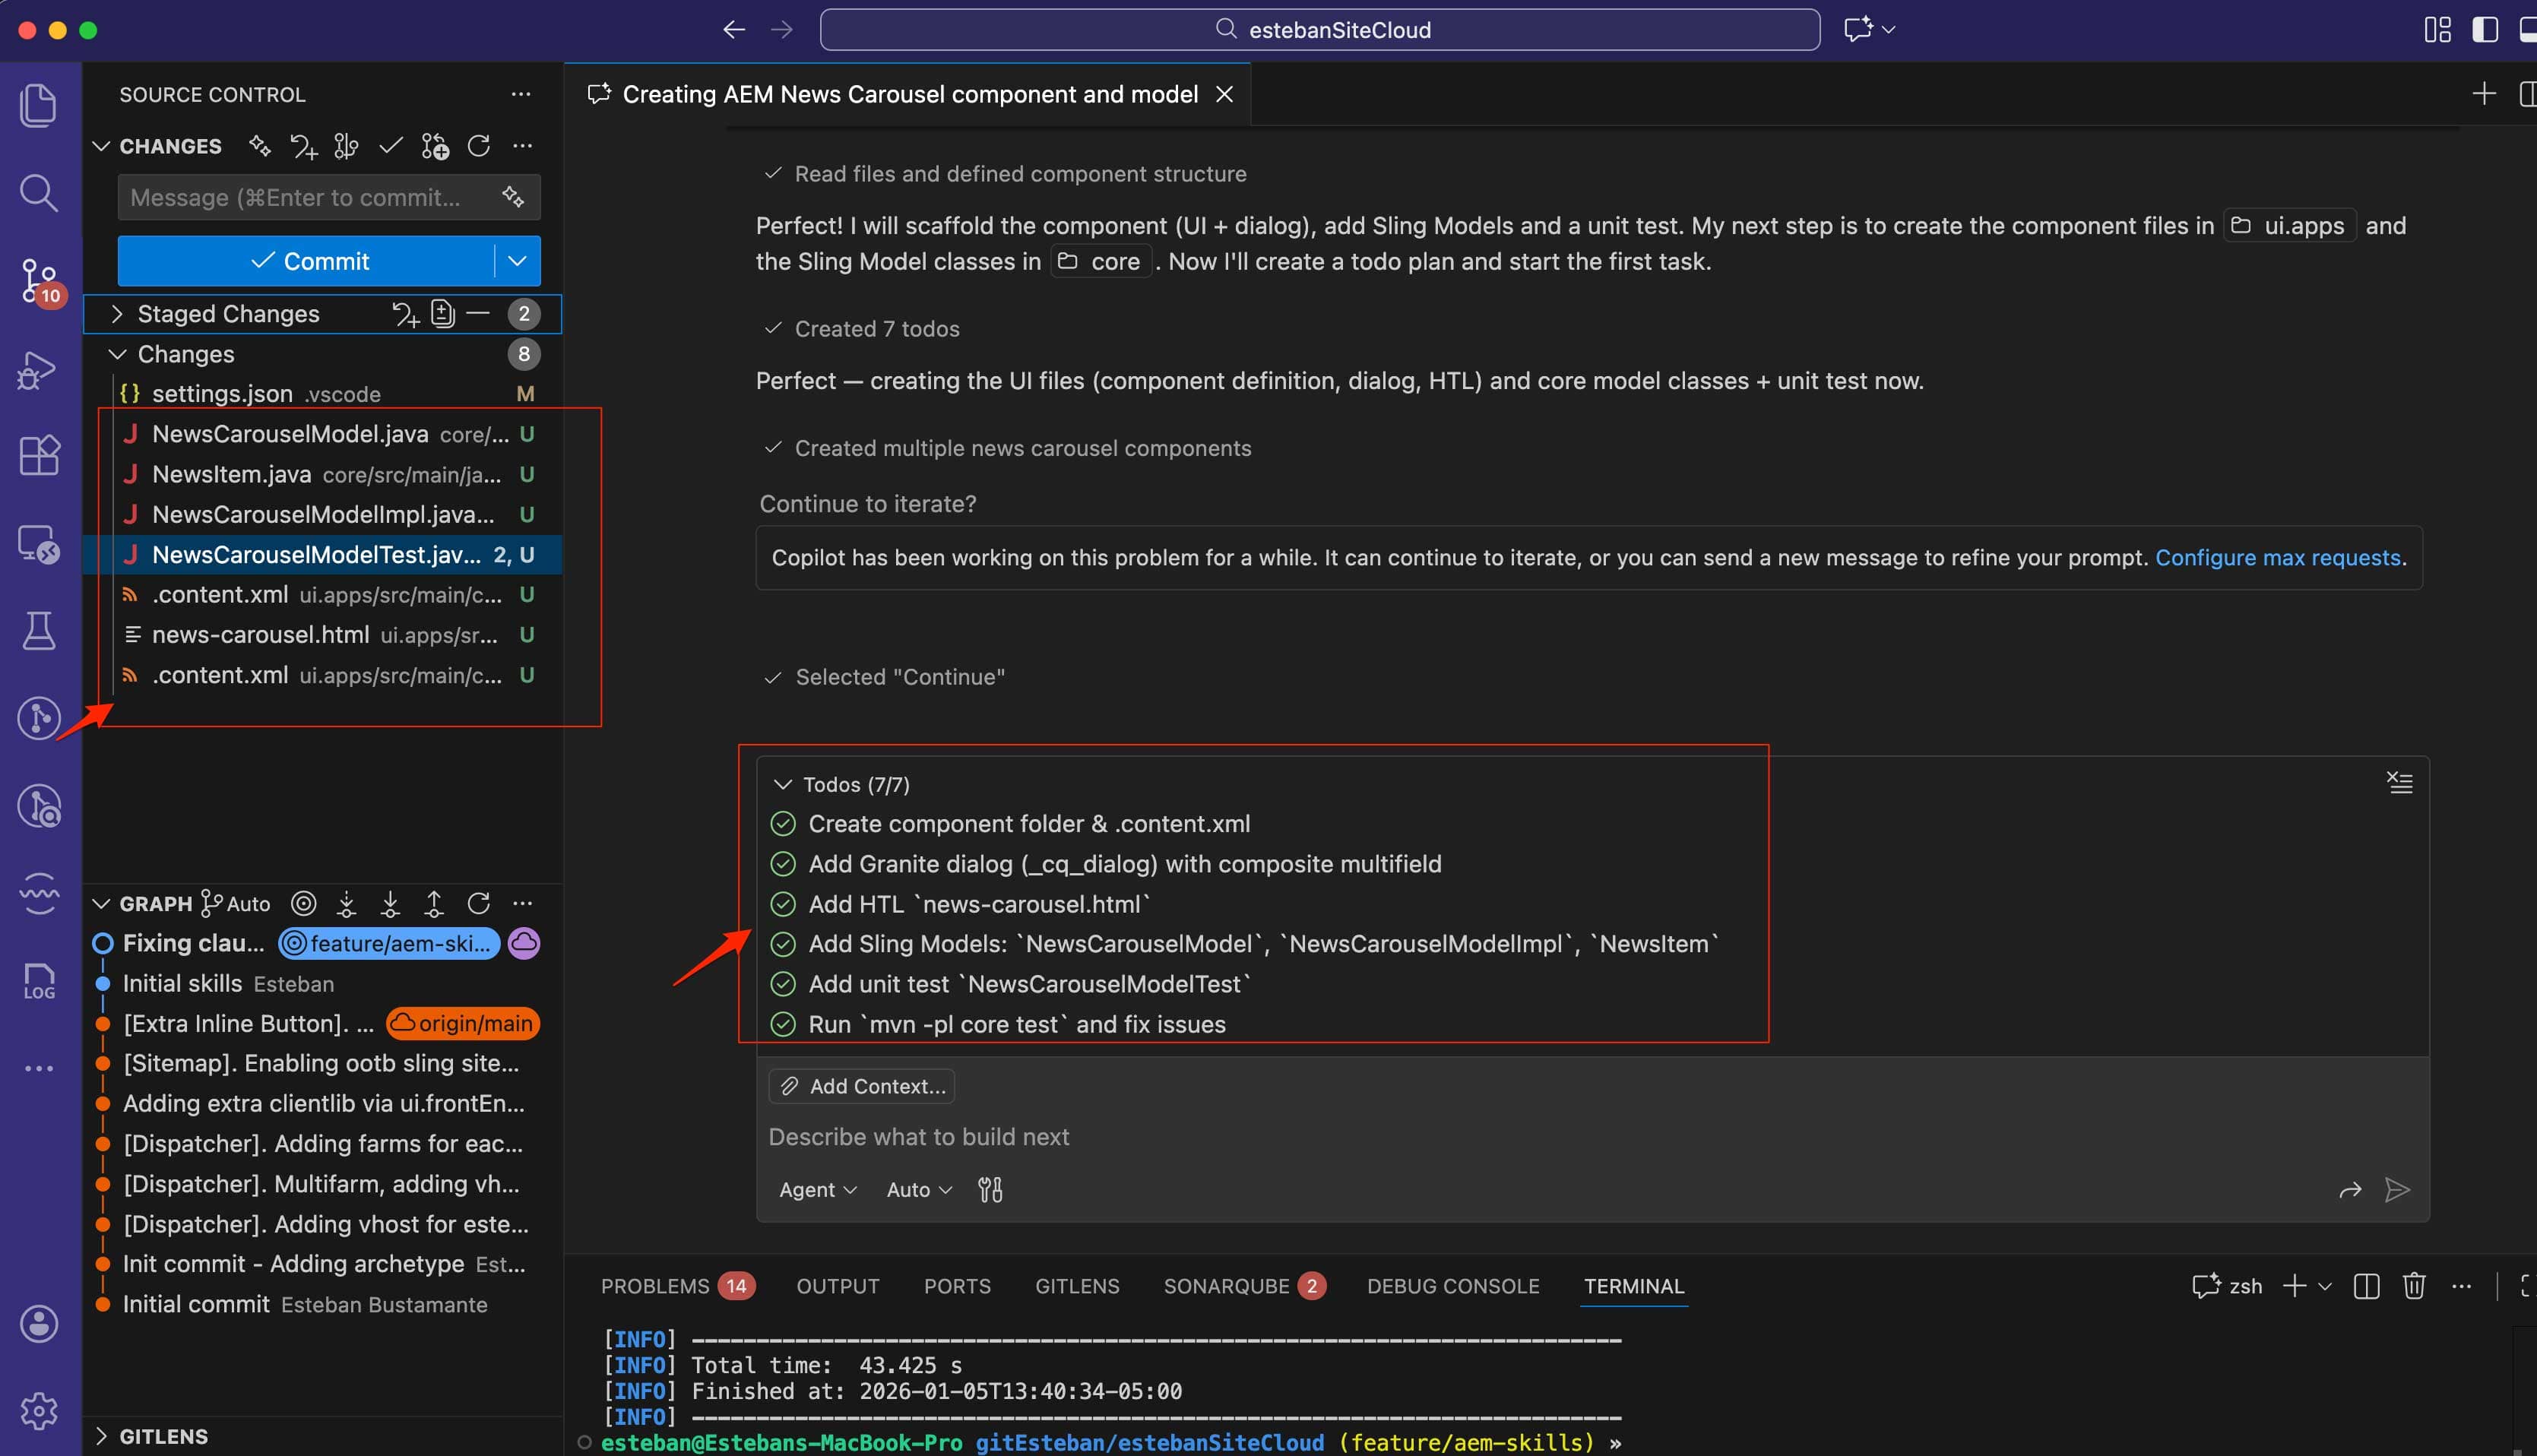Image resolution: width=2537 pixels, height=1456 pixels.
Task: Push commits using Graph push icon
Action: pos(434,903)
